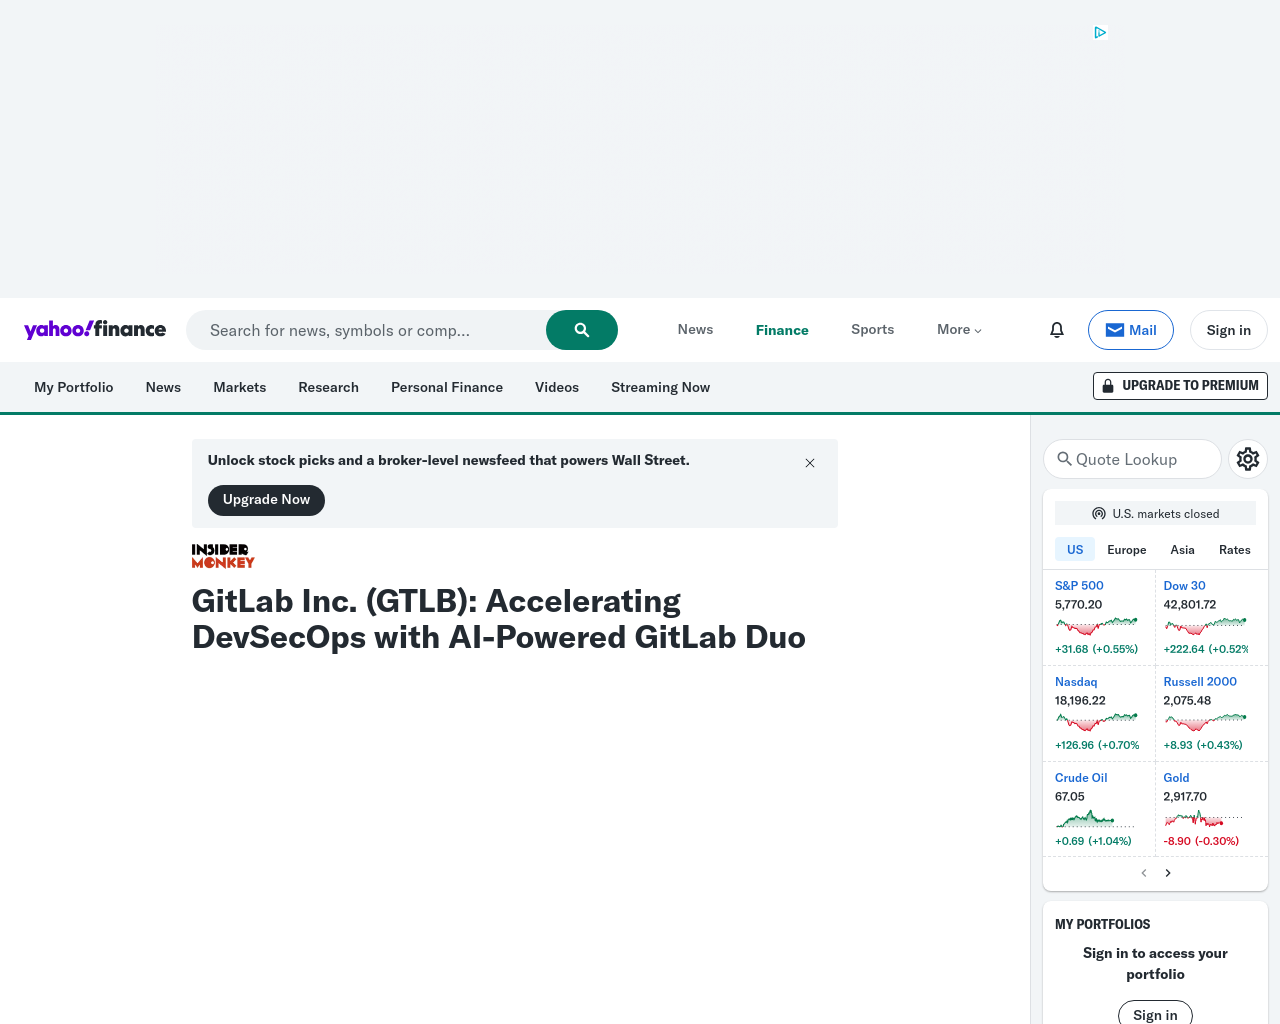Image resolution: width=1280 pixels, height=1024 pixels.
Task: Open the Rates markets tab
Action: tap(1234, 550)
